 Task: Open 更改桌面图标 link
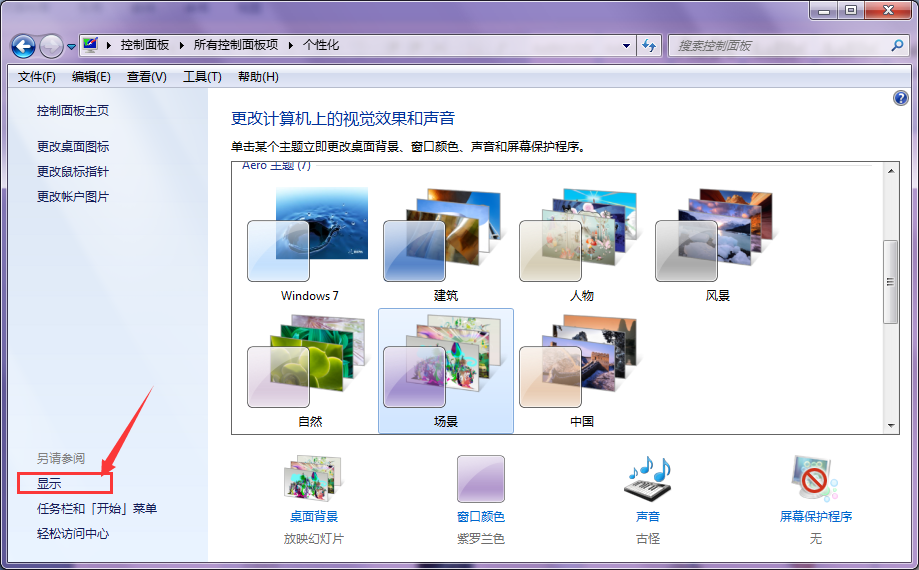point(73,146)
